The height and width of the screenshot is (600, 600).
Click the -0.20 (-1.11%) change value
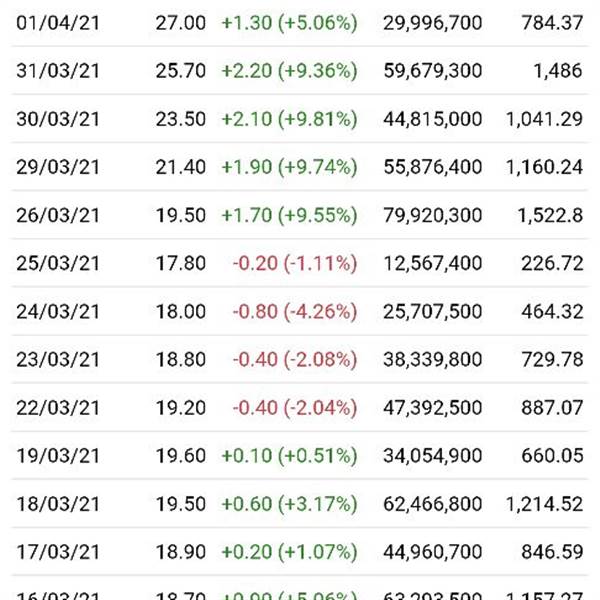coord(295,263)
